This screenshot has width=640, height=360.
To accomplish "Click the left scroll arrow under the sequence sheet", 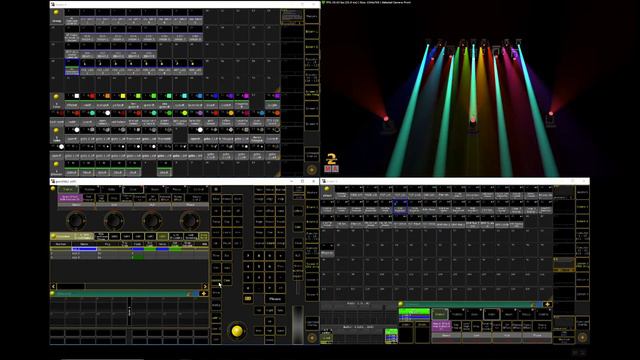I will point(53,286).
